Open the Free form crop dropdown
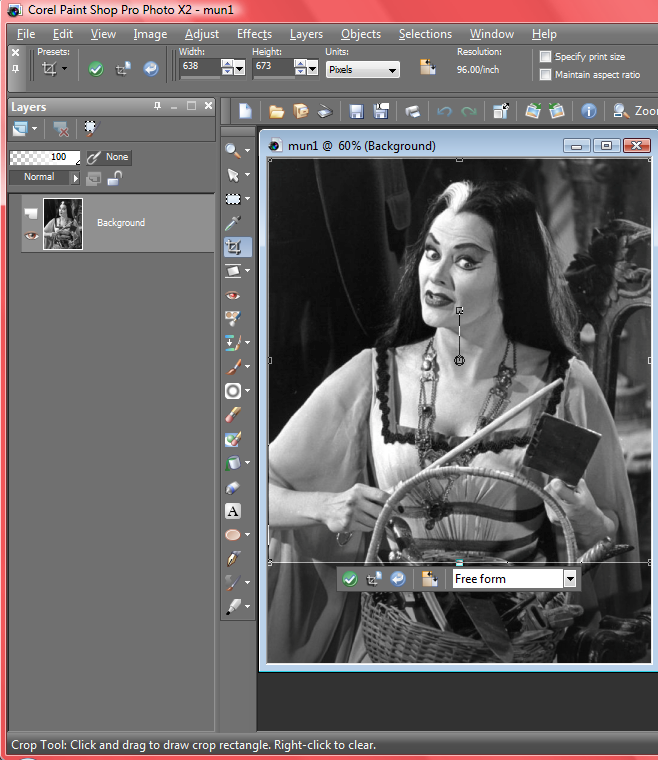 click(570, 579)
